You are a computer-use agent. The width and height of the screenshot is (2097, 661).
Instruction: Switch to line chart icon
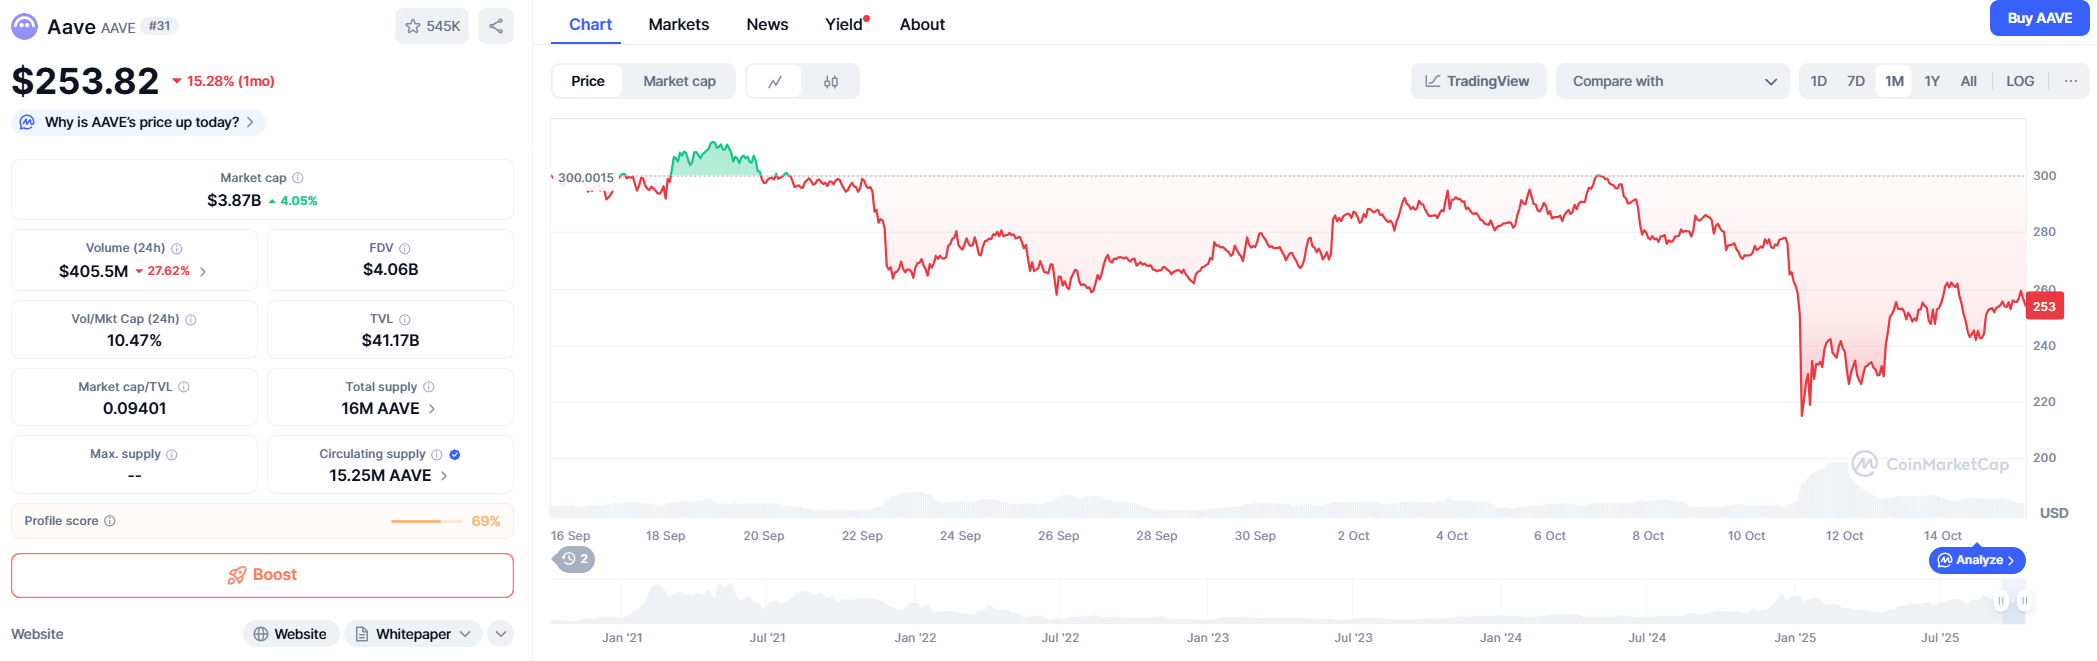pyautogui.click(x=774, y=81)
